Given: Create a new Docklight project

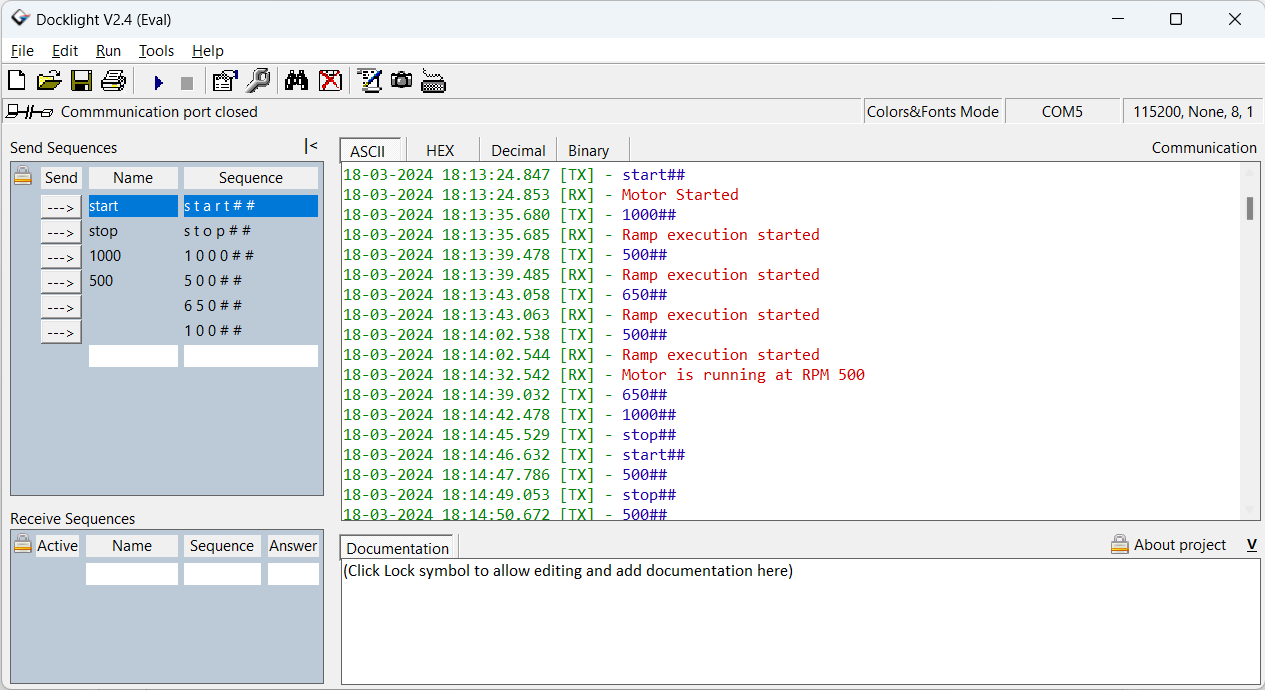Looking at the screenshot, I should pyautogui.click(x=16, y=80).
